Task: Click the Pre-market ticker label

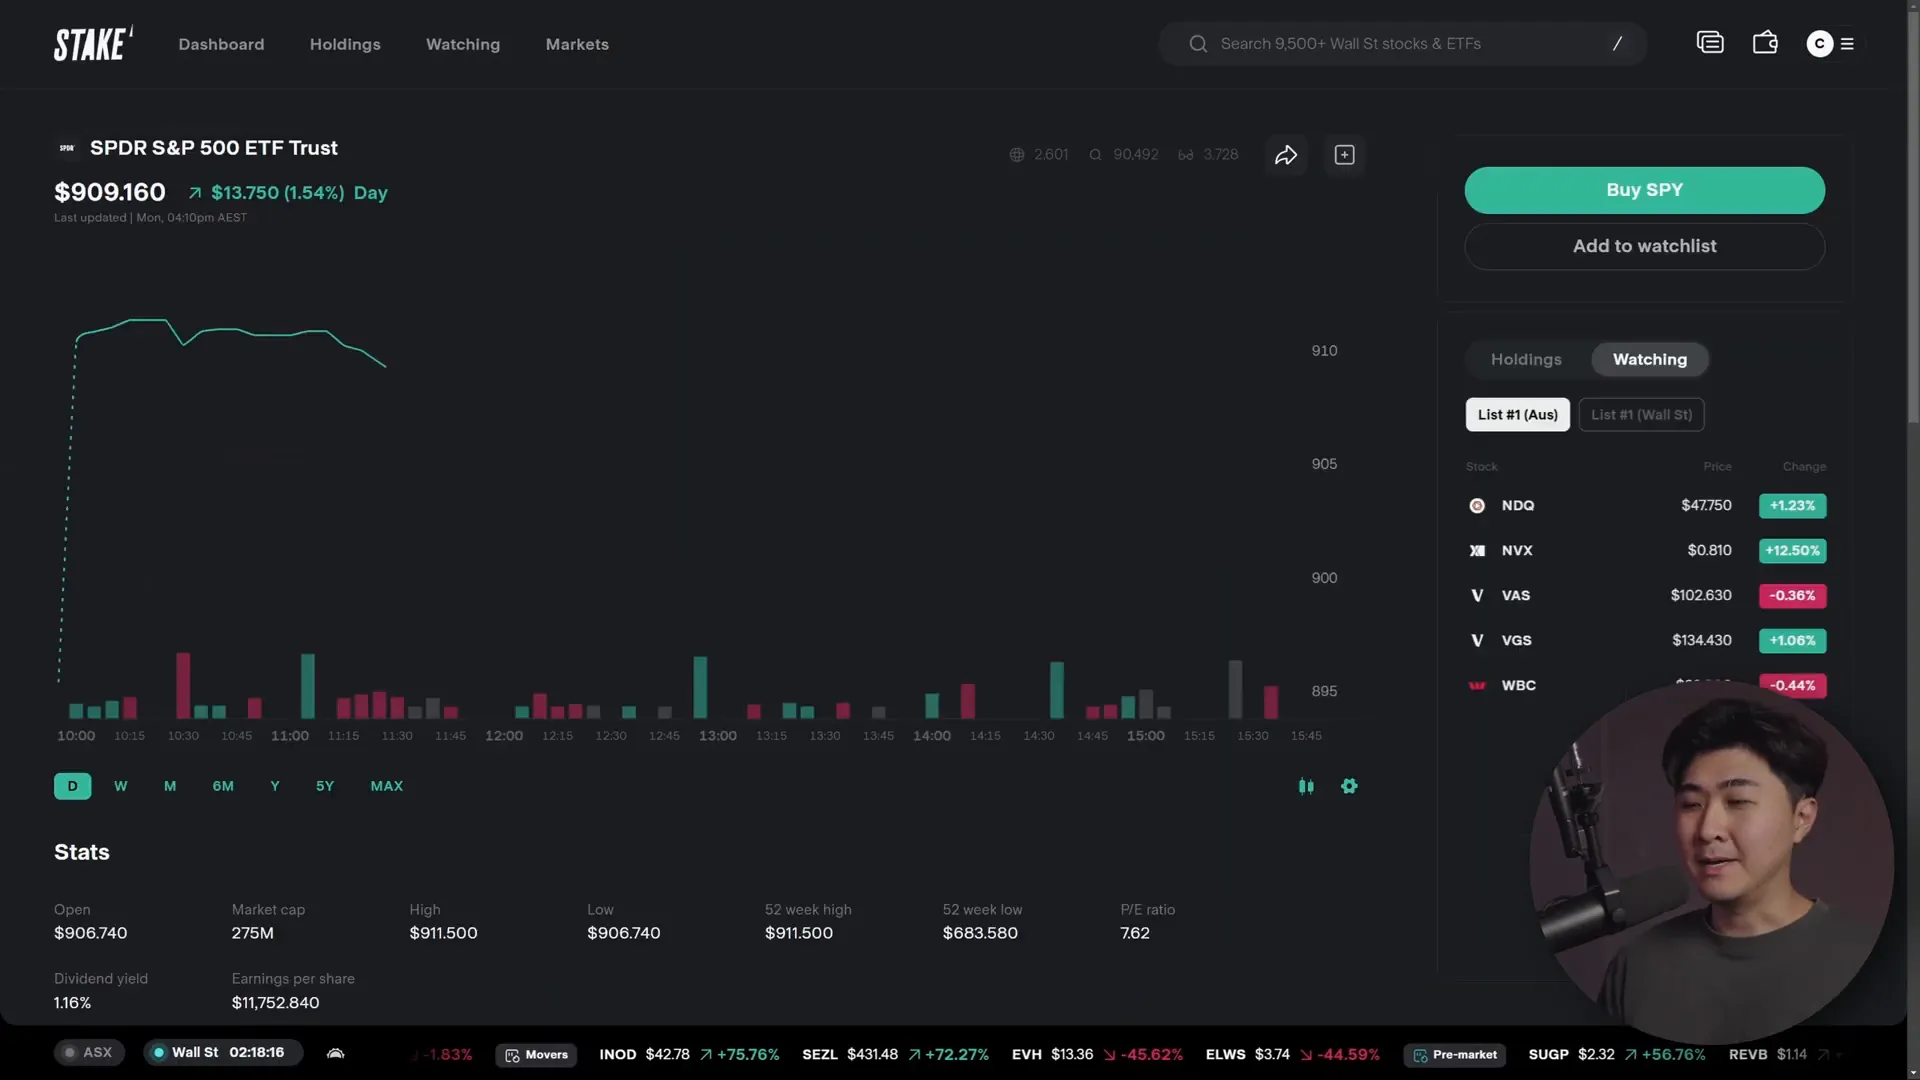Action: pyautogui.click(x=1455, y=1055)
